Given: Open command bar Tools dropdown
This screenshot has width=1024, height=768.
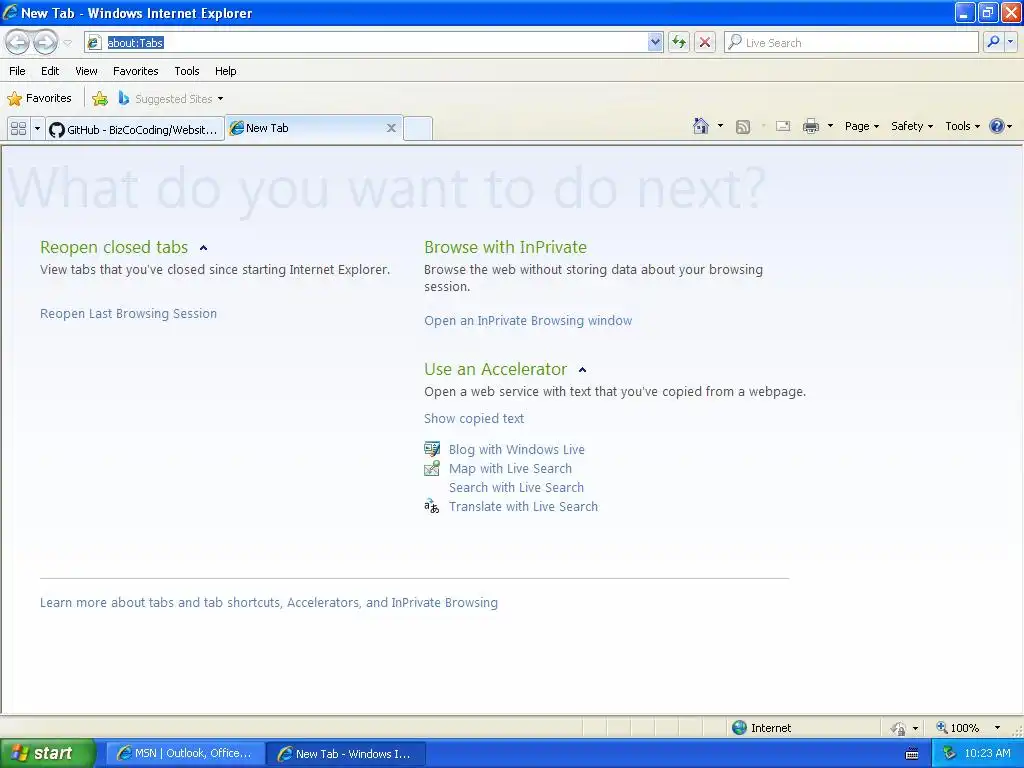Looking at the screenshot, I should coord(962,126).
